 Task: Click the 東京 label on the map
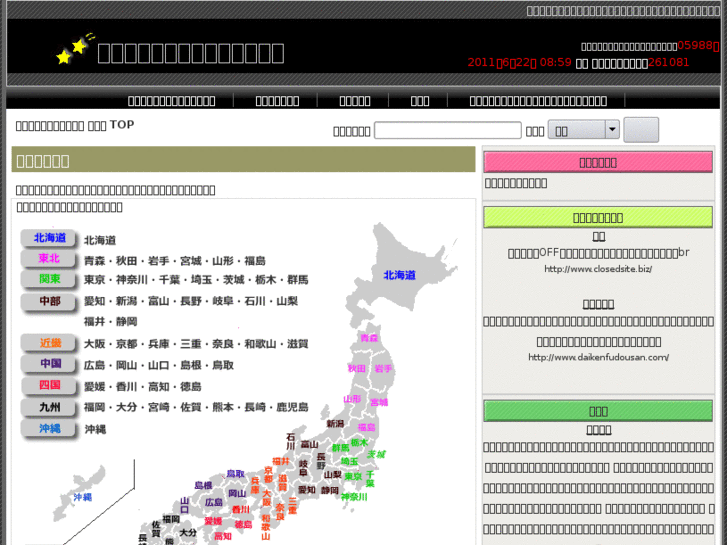click(353, 476)
